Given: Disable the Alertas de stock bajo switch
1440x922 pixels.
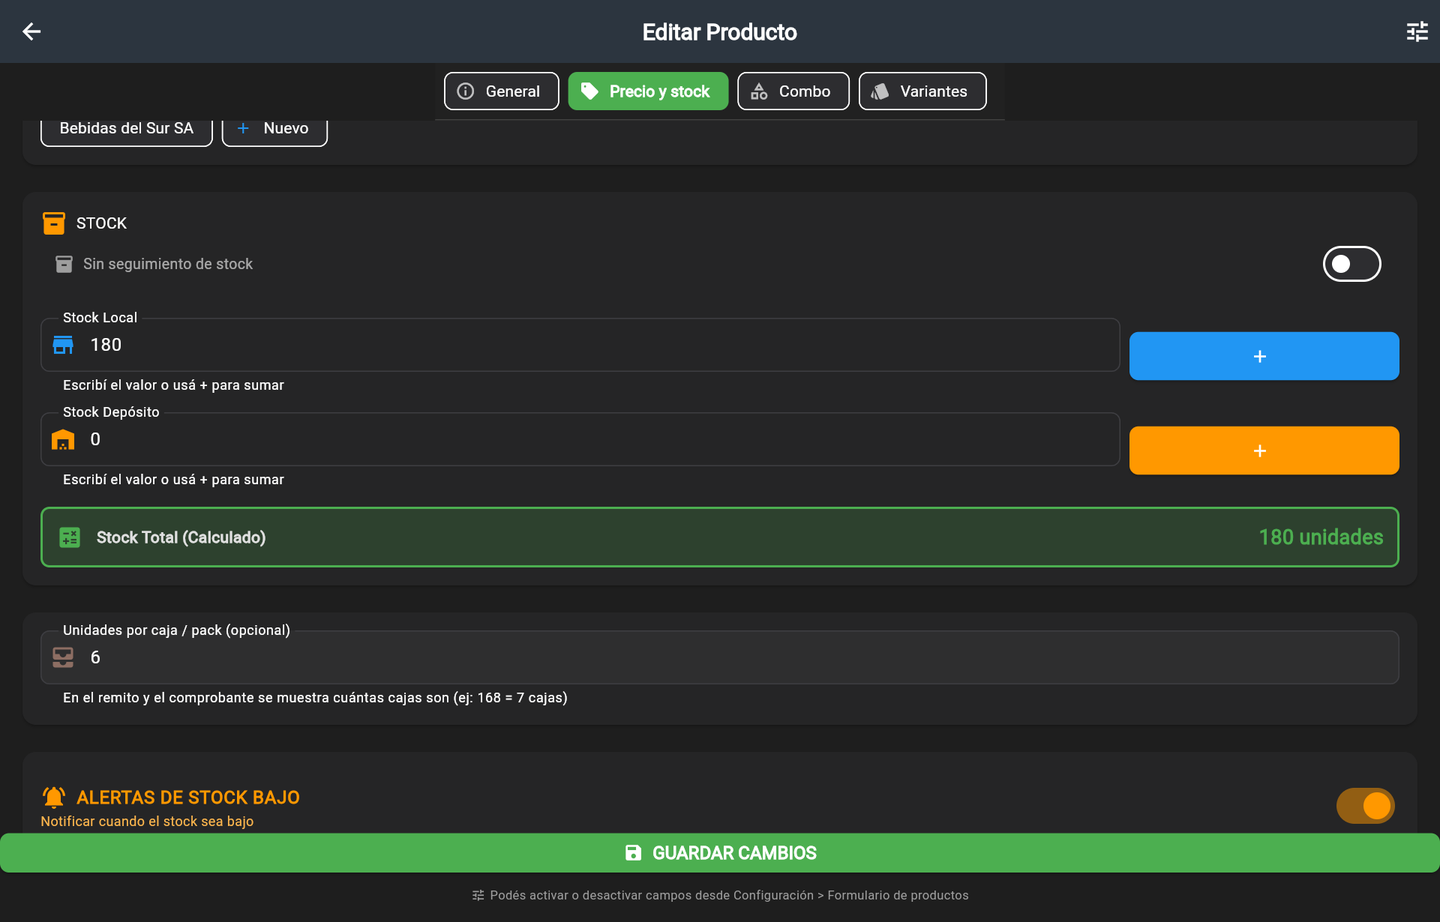Looking at the screenshot, I should [1365, 805].
